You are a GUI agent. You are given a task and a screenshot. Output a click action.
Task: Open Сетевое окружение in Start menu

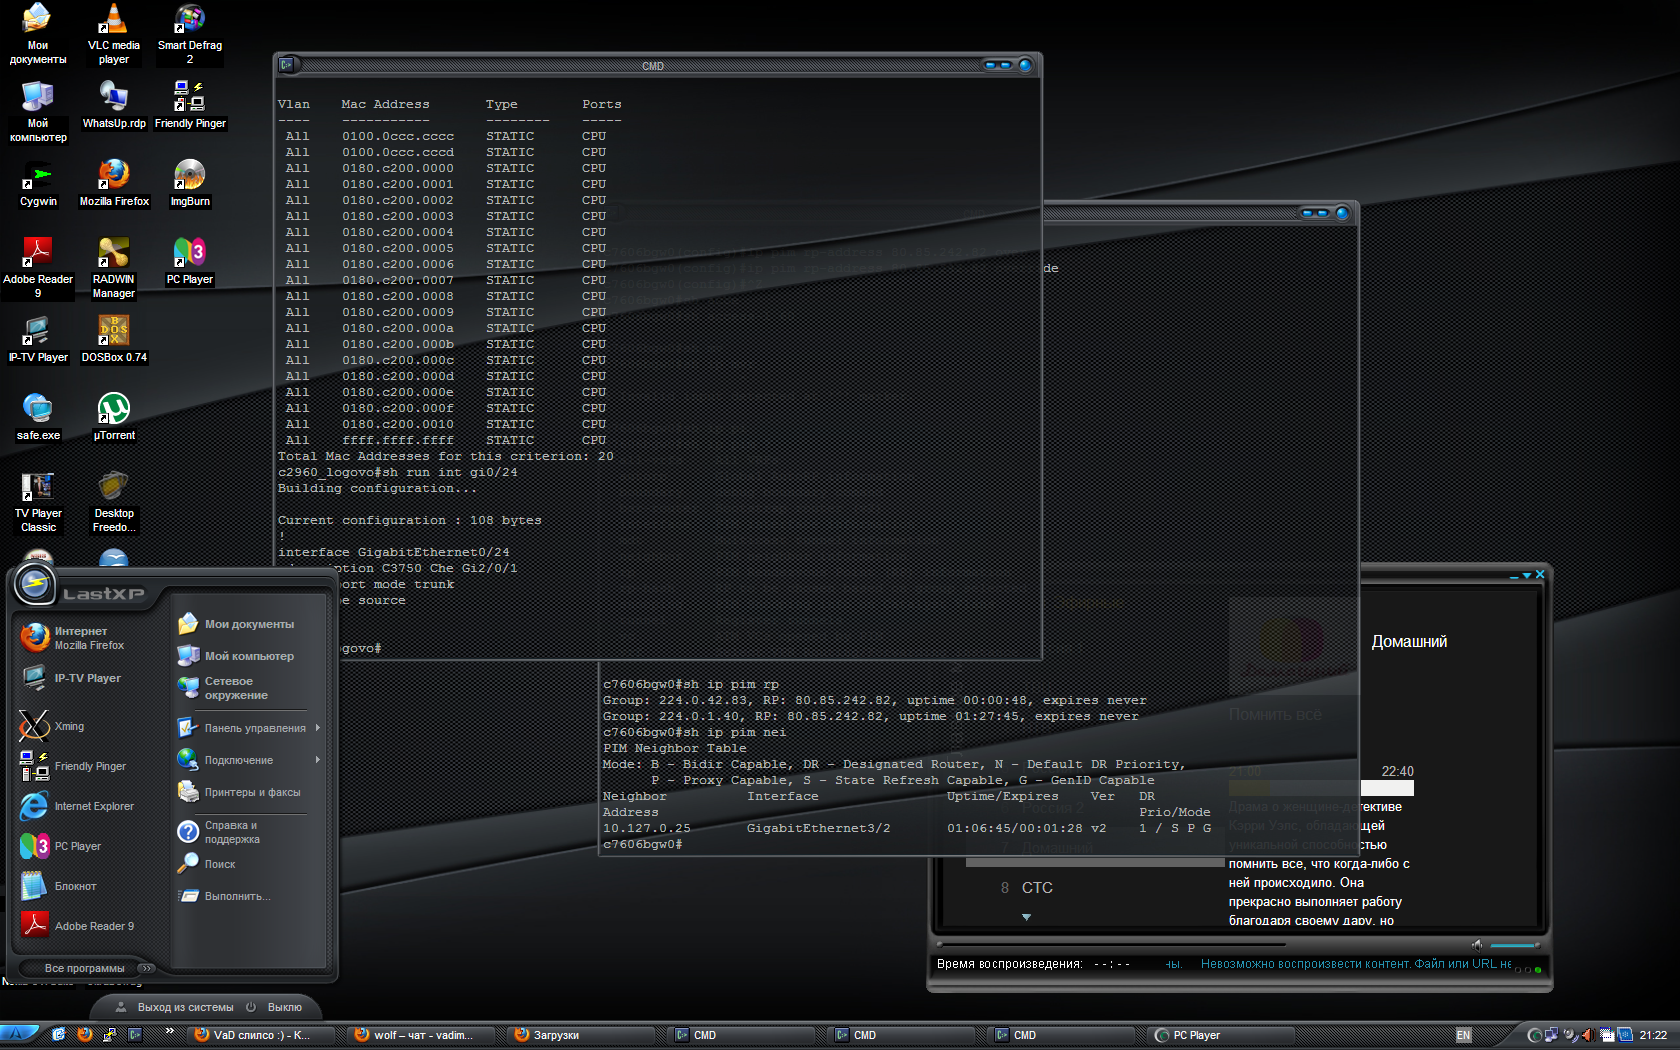[250, 688]
